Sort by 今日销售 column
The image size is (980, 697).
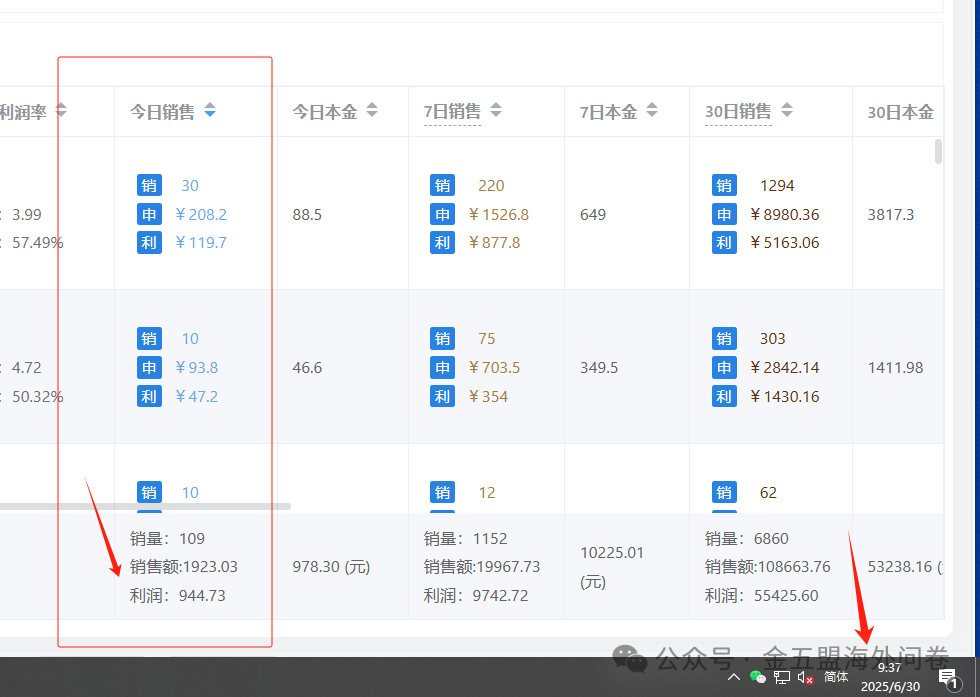click(210, 110)
